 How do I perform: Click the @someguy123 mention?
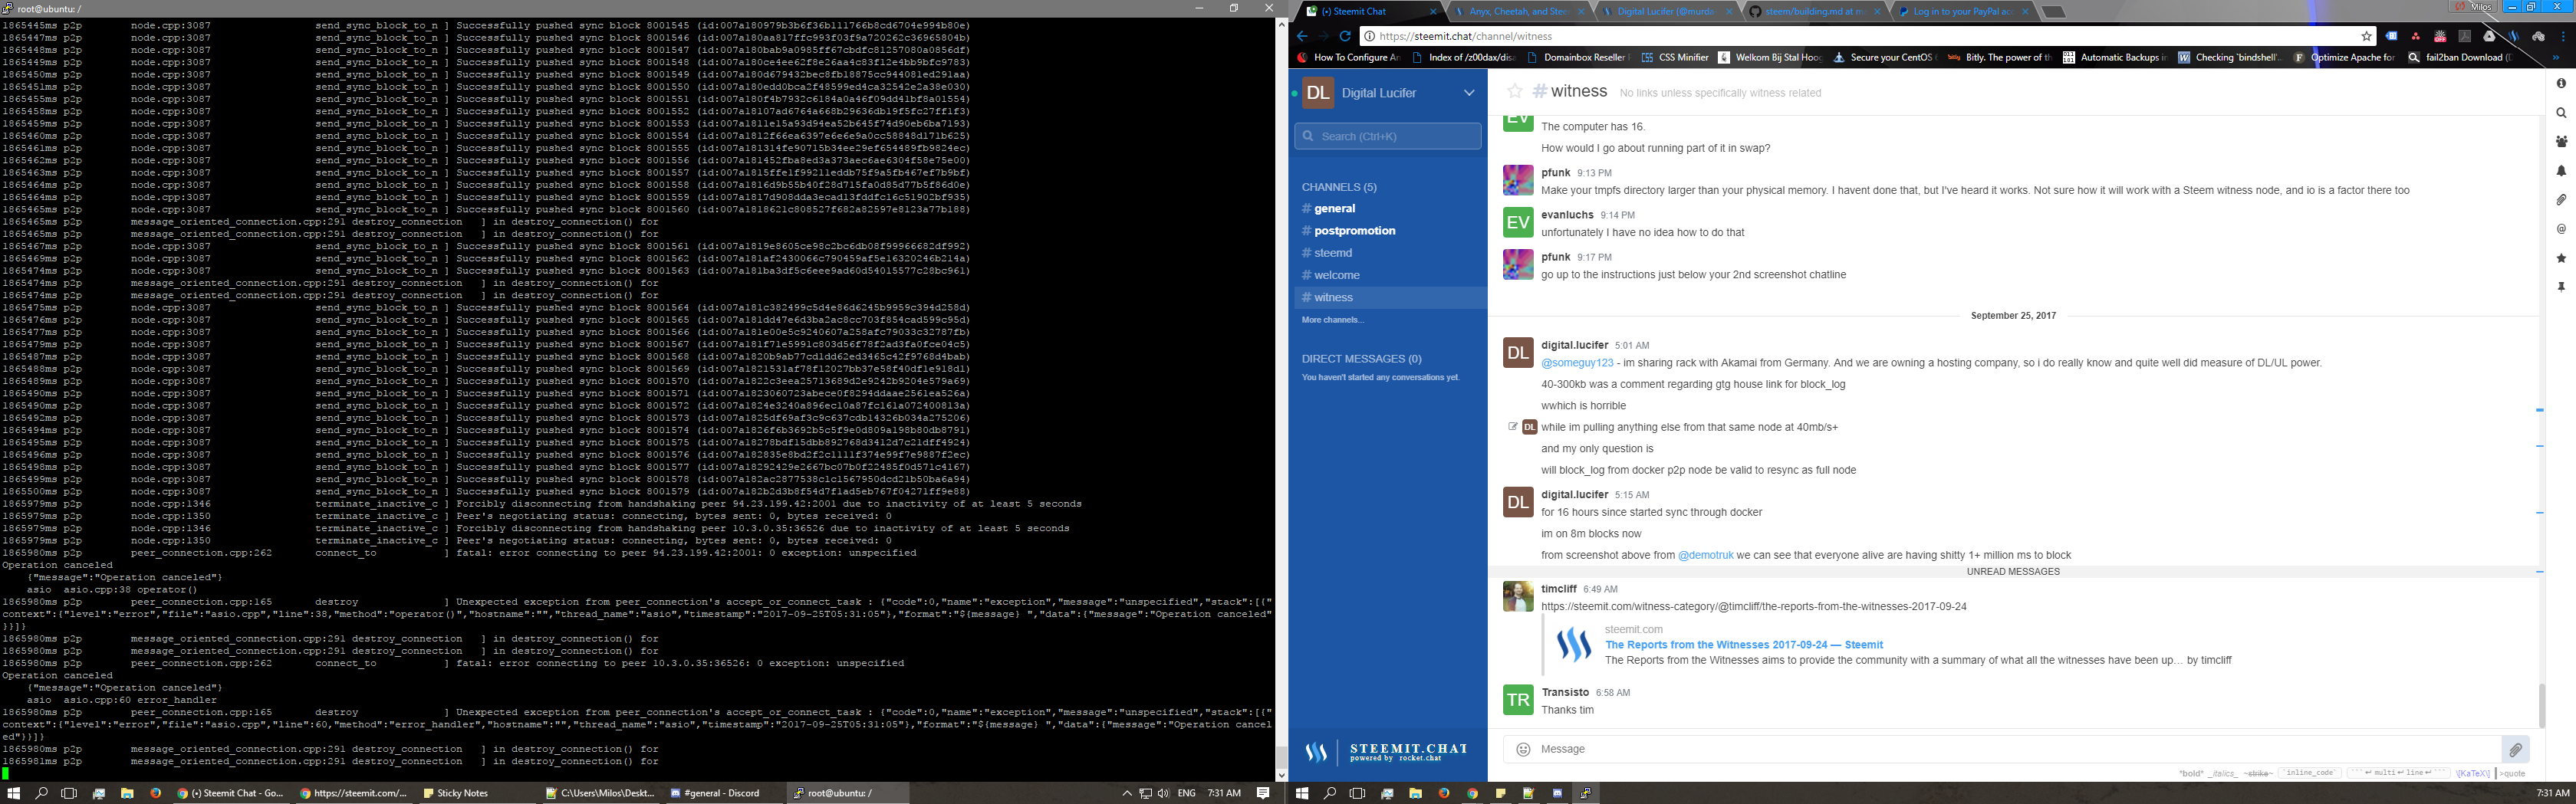tap(1577, 363)
